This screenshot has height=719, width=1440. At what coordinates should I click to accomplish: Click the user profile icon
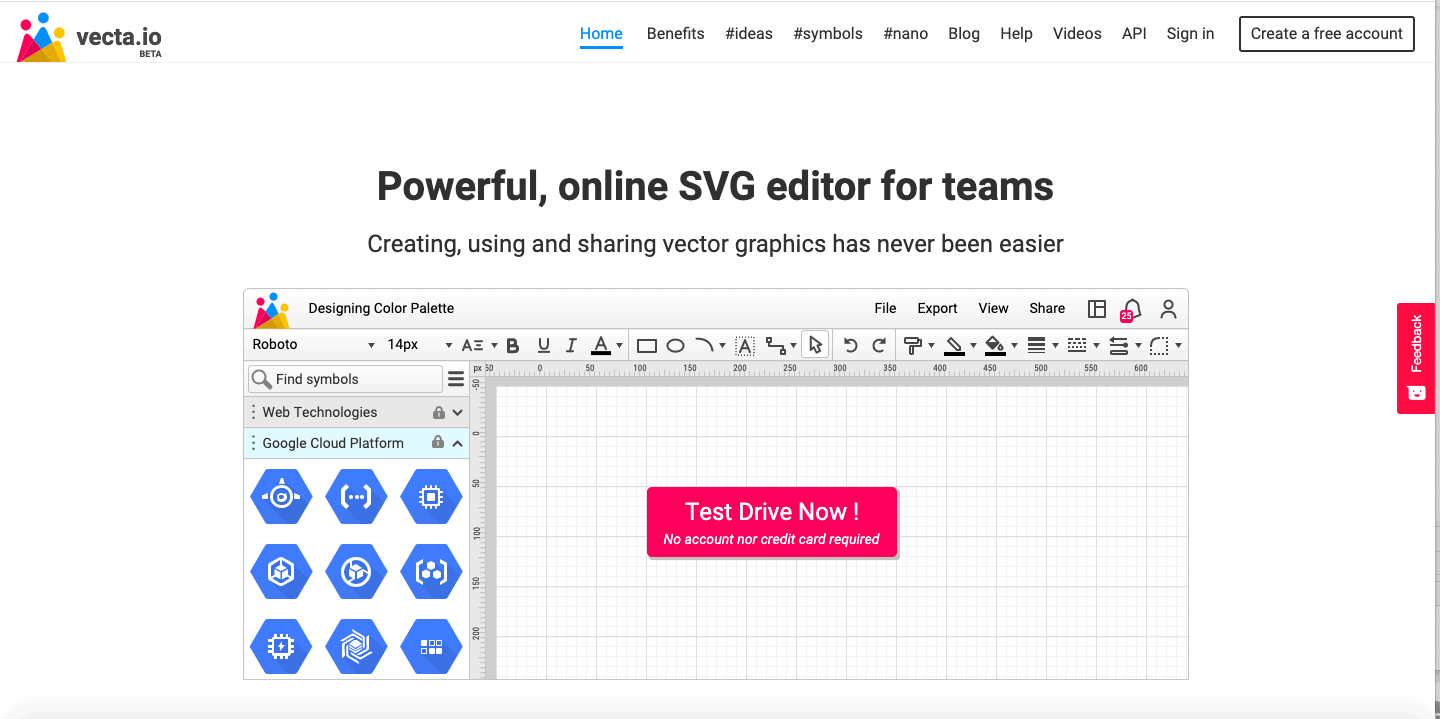click(1168, 308)
